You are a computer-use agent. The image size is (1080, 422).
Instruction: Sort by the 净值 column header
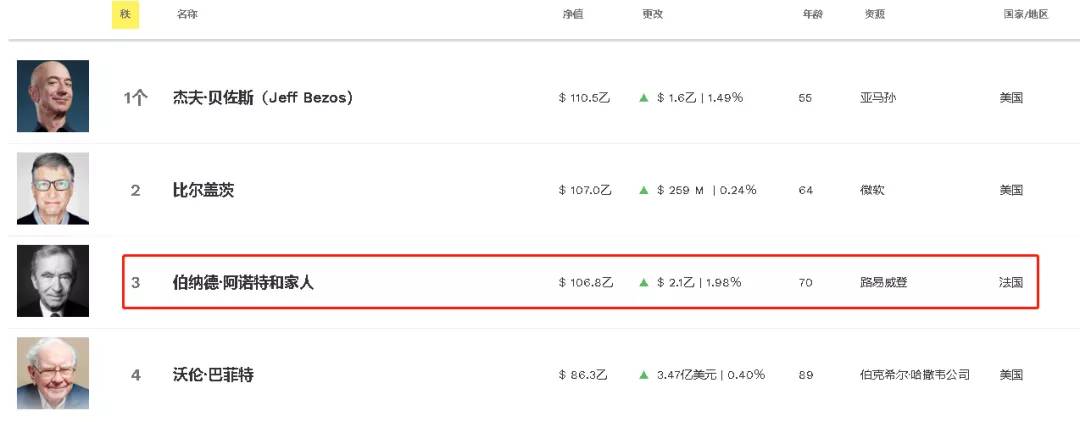(x=573, y=15)
